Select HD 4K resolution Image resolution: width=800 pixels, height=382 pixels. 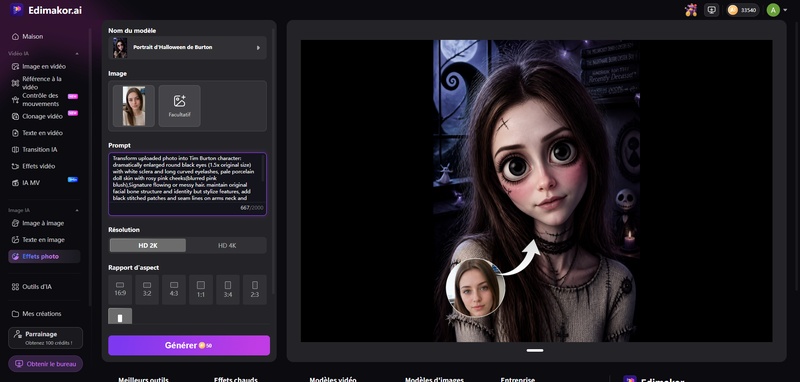point(227,245)
